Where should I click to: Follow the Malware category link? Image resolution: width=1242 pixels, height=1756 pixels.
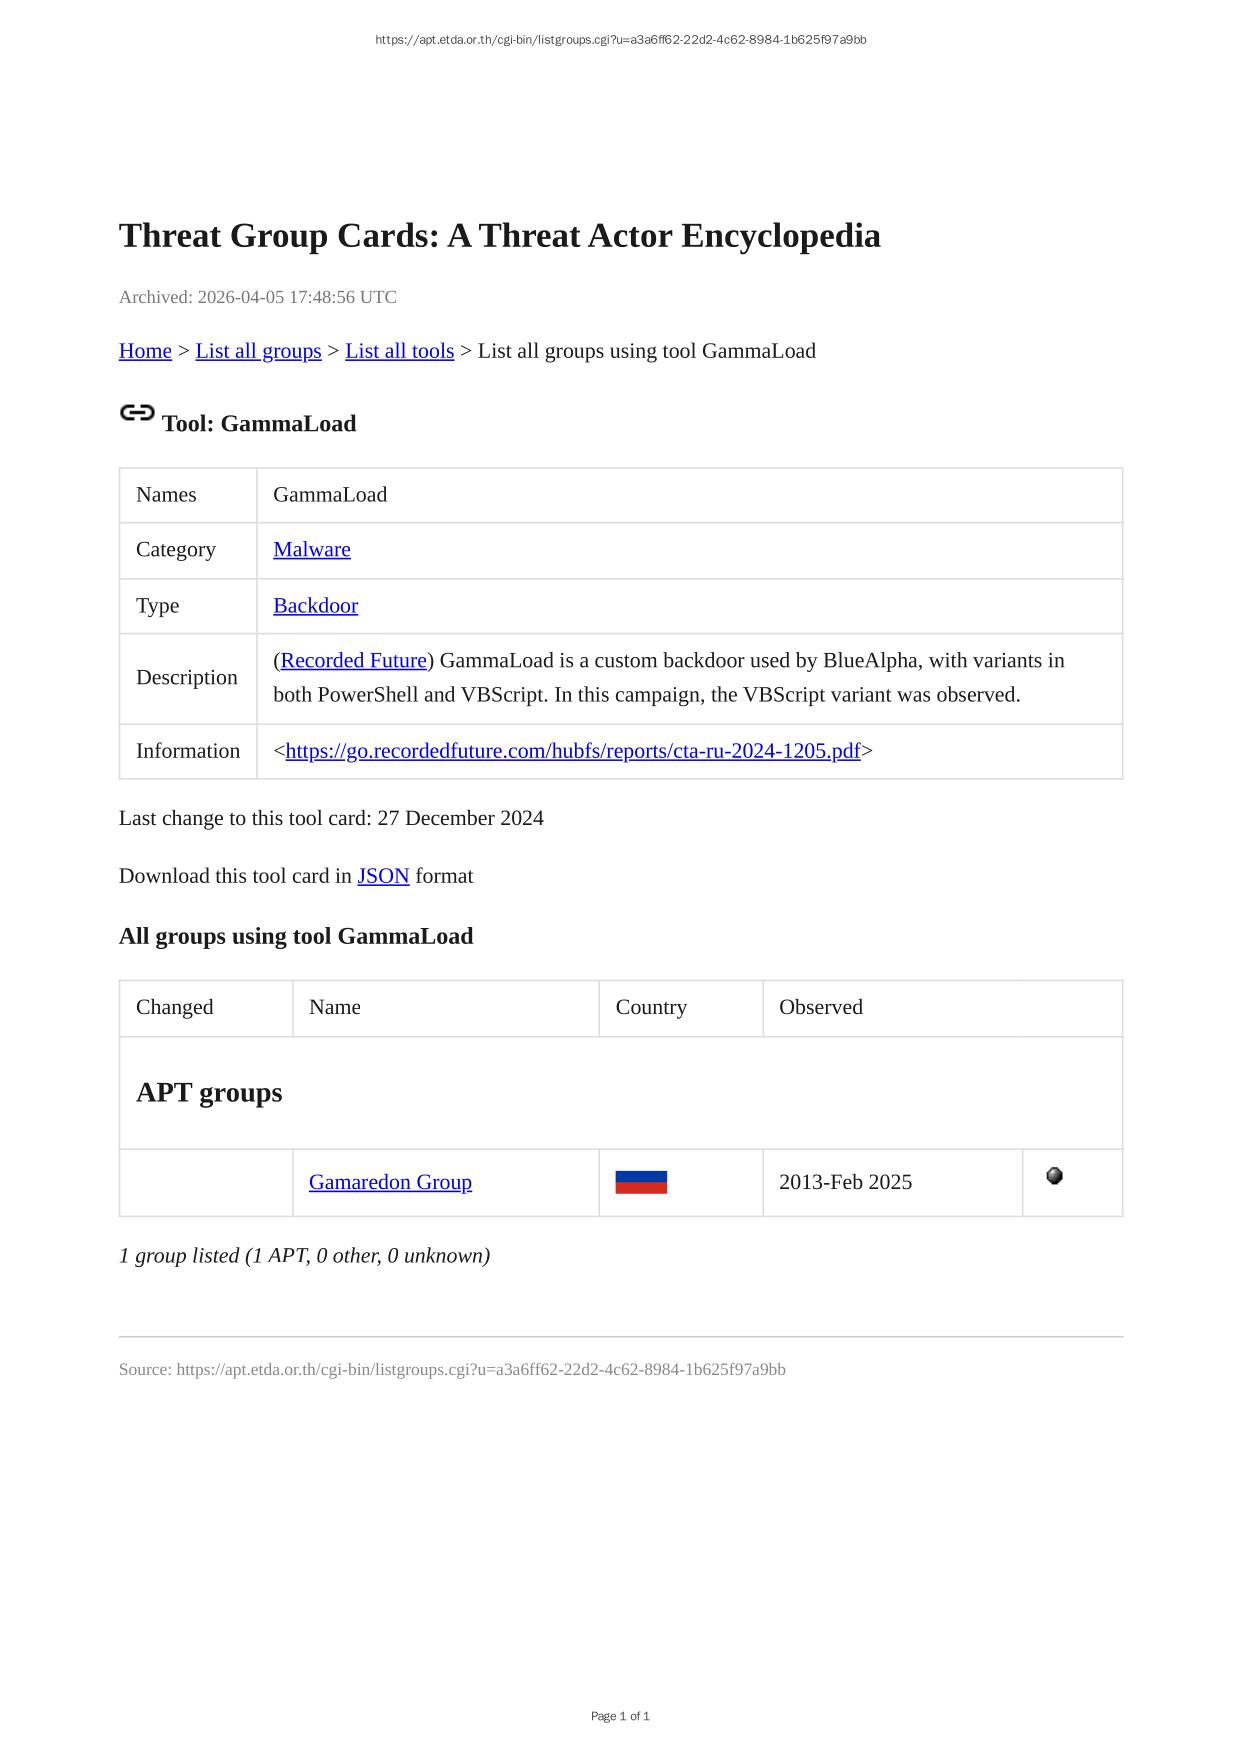pyautogui.click(x=312, y=549)
